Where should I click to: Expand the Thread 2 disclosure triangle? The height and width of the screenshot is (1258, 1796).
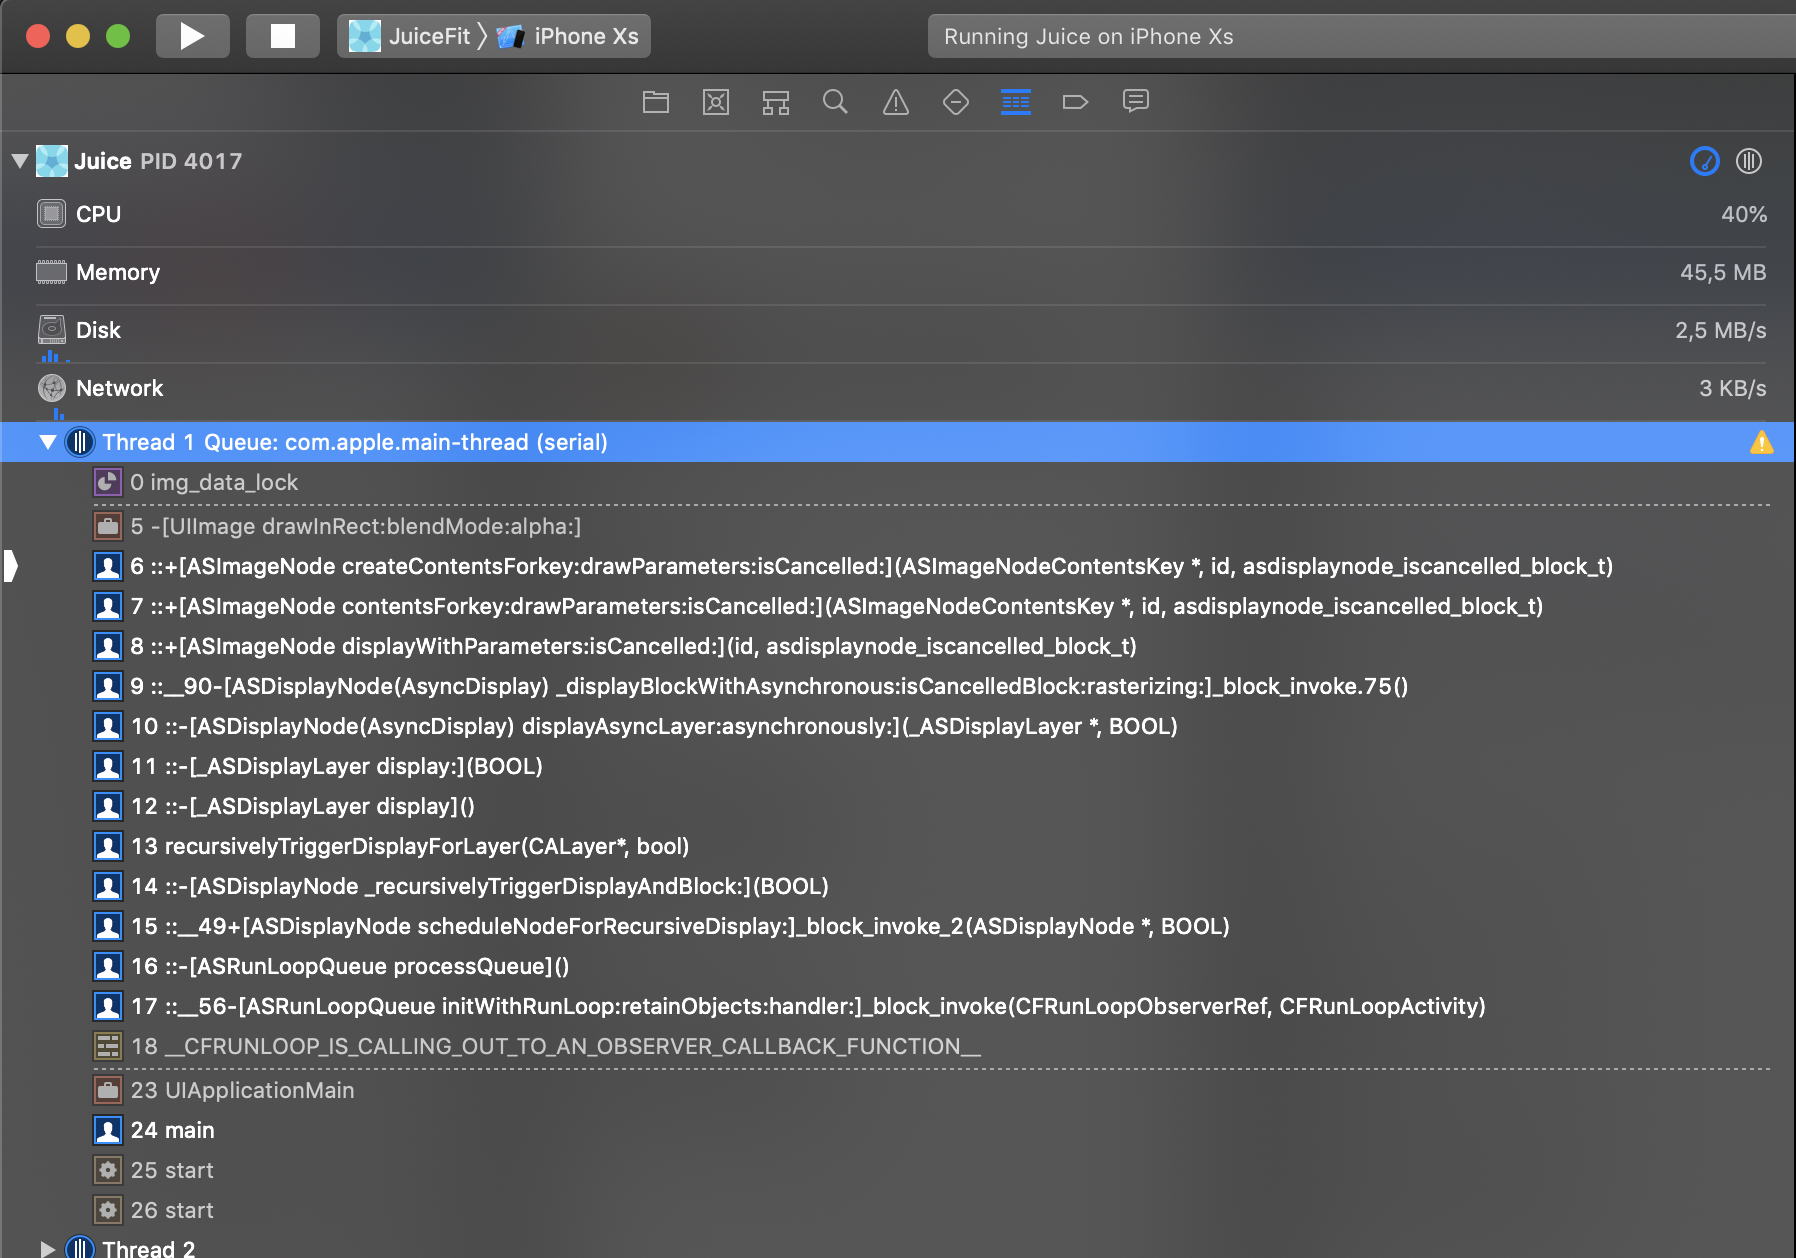tap(47, 1248)
